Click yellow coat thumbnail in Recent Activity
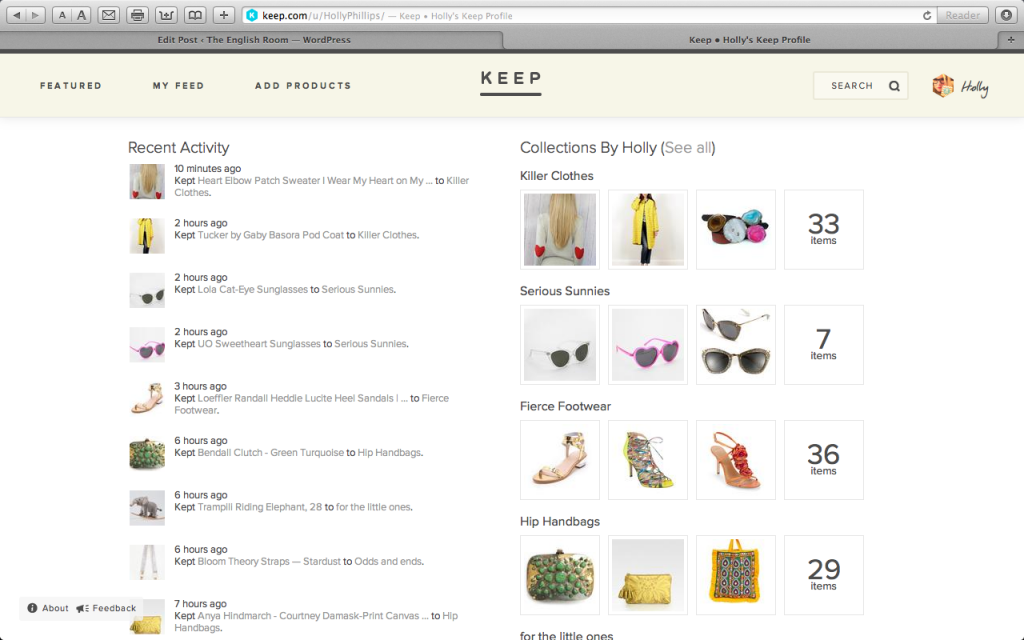 coord(147,236)
